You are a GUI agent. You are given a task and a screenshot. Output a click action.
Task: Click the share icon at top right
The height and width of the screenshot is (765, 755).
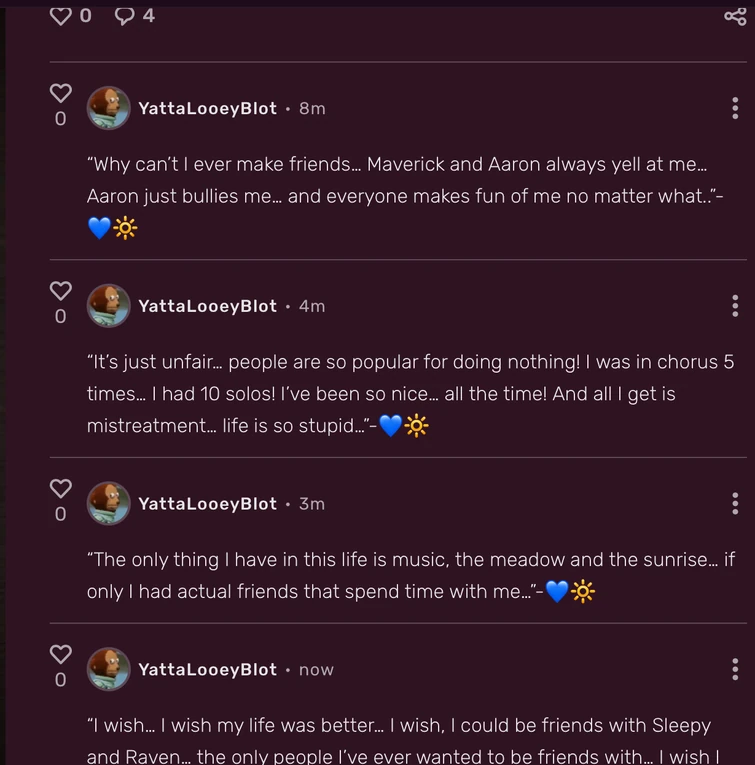coord(735,15)
